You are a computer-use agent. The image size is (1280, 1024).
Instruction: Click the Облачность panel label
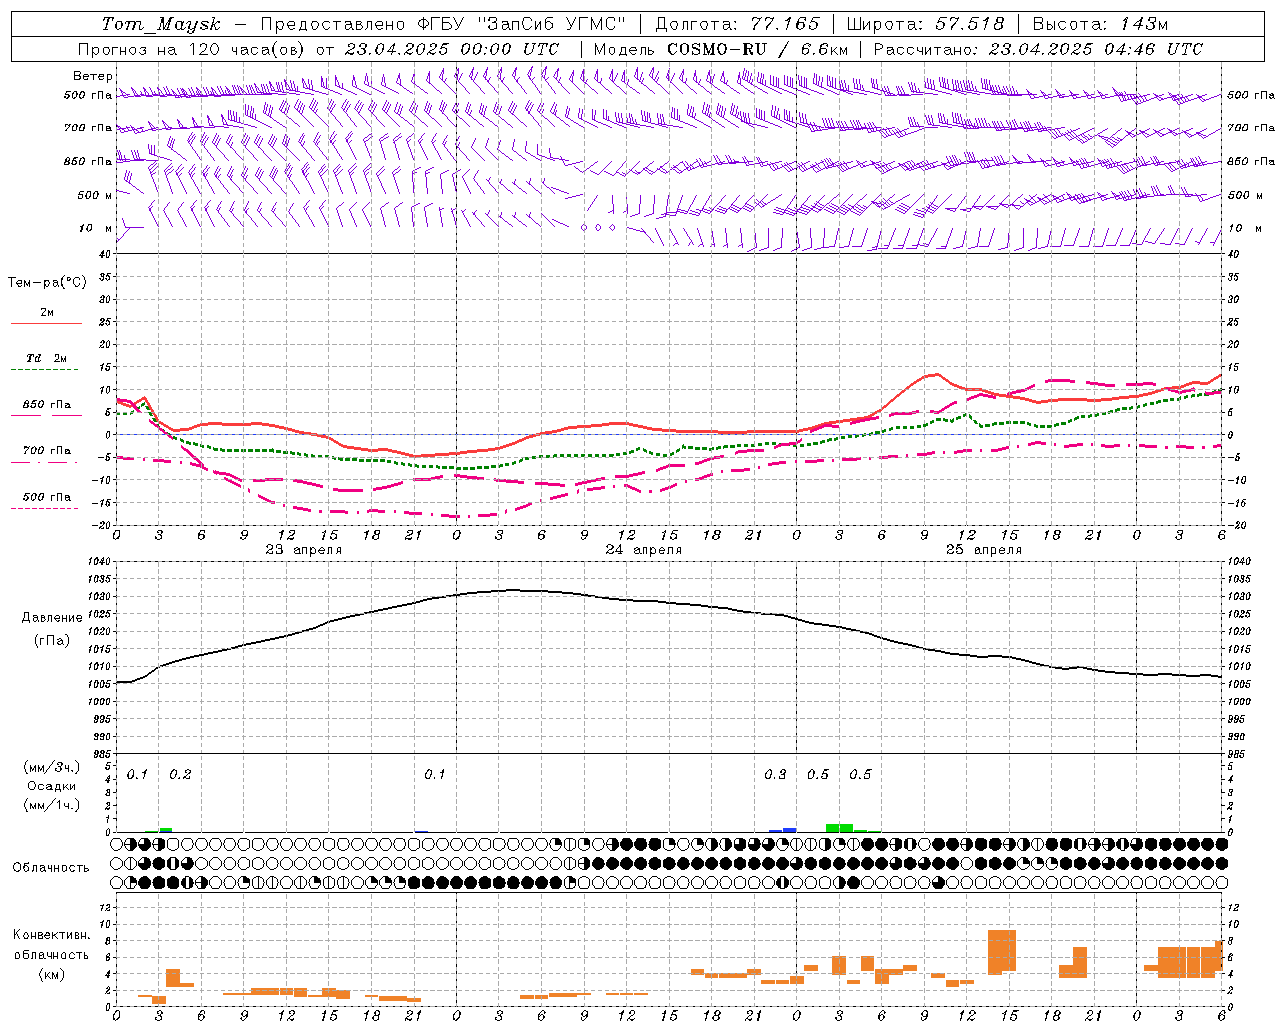coord(50,868)
